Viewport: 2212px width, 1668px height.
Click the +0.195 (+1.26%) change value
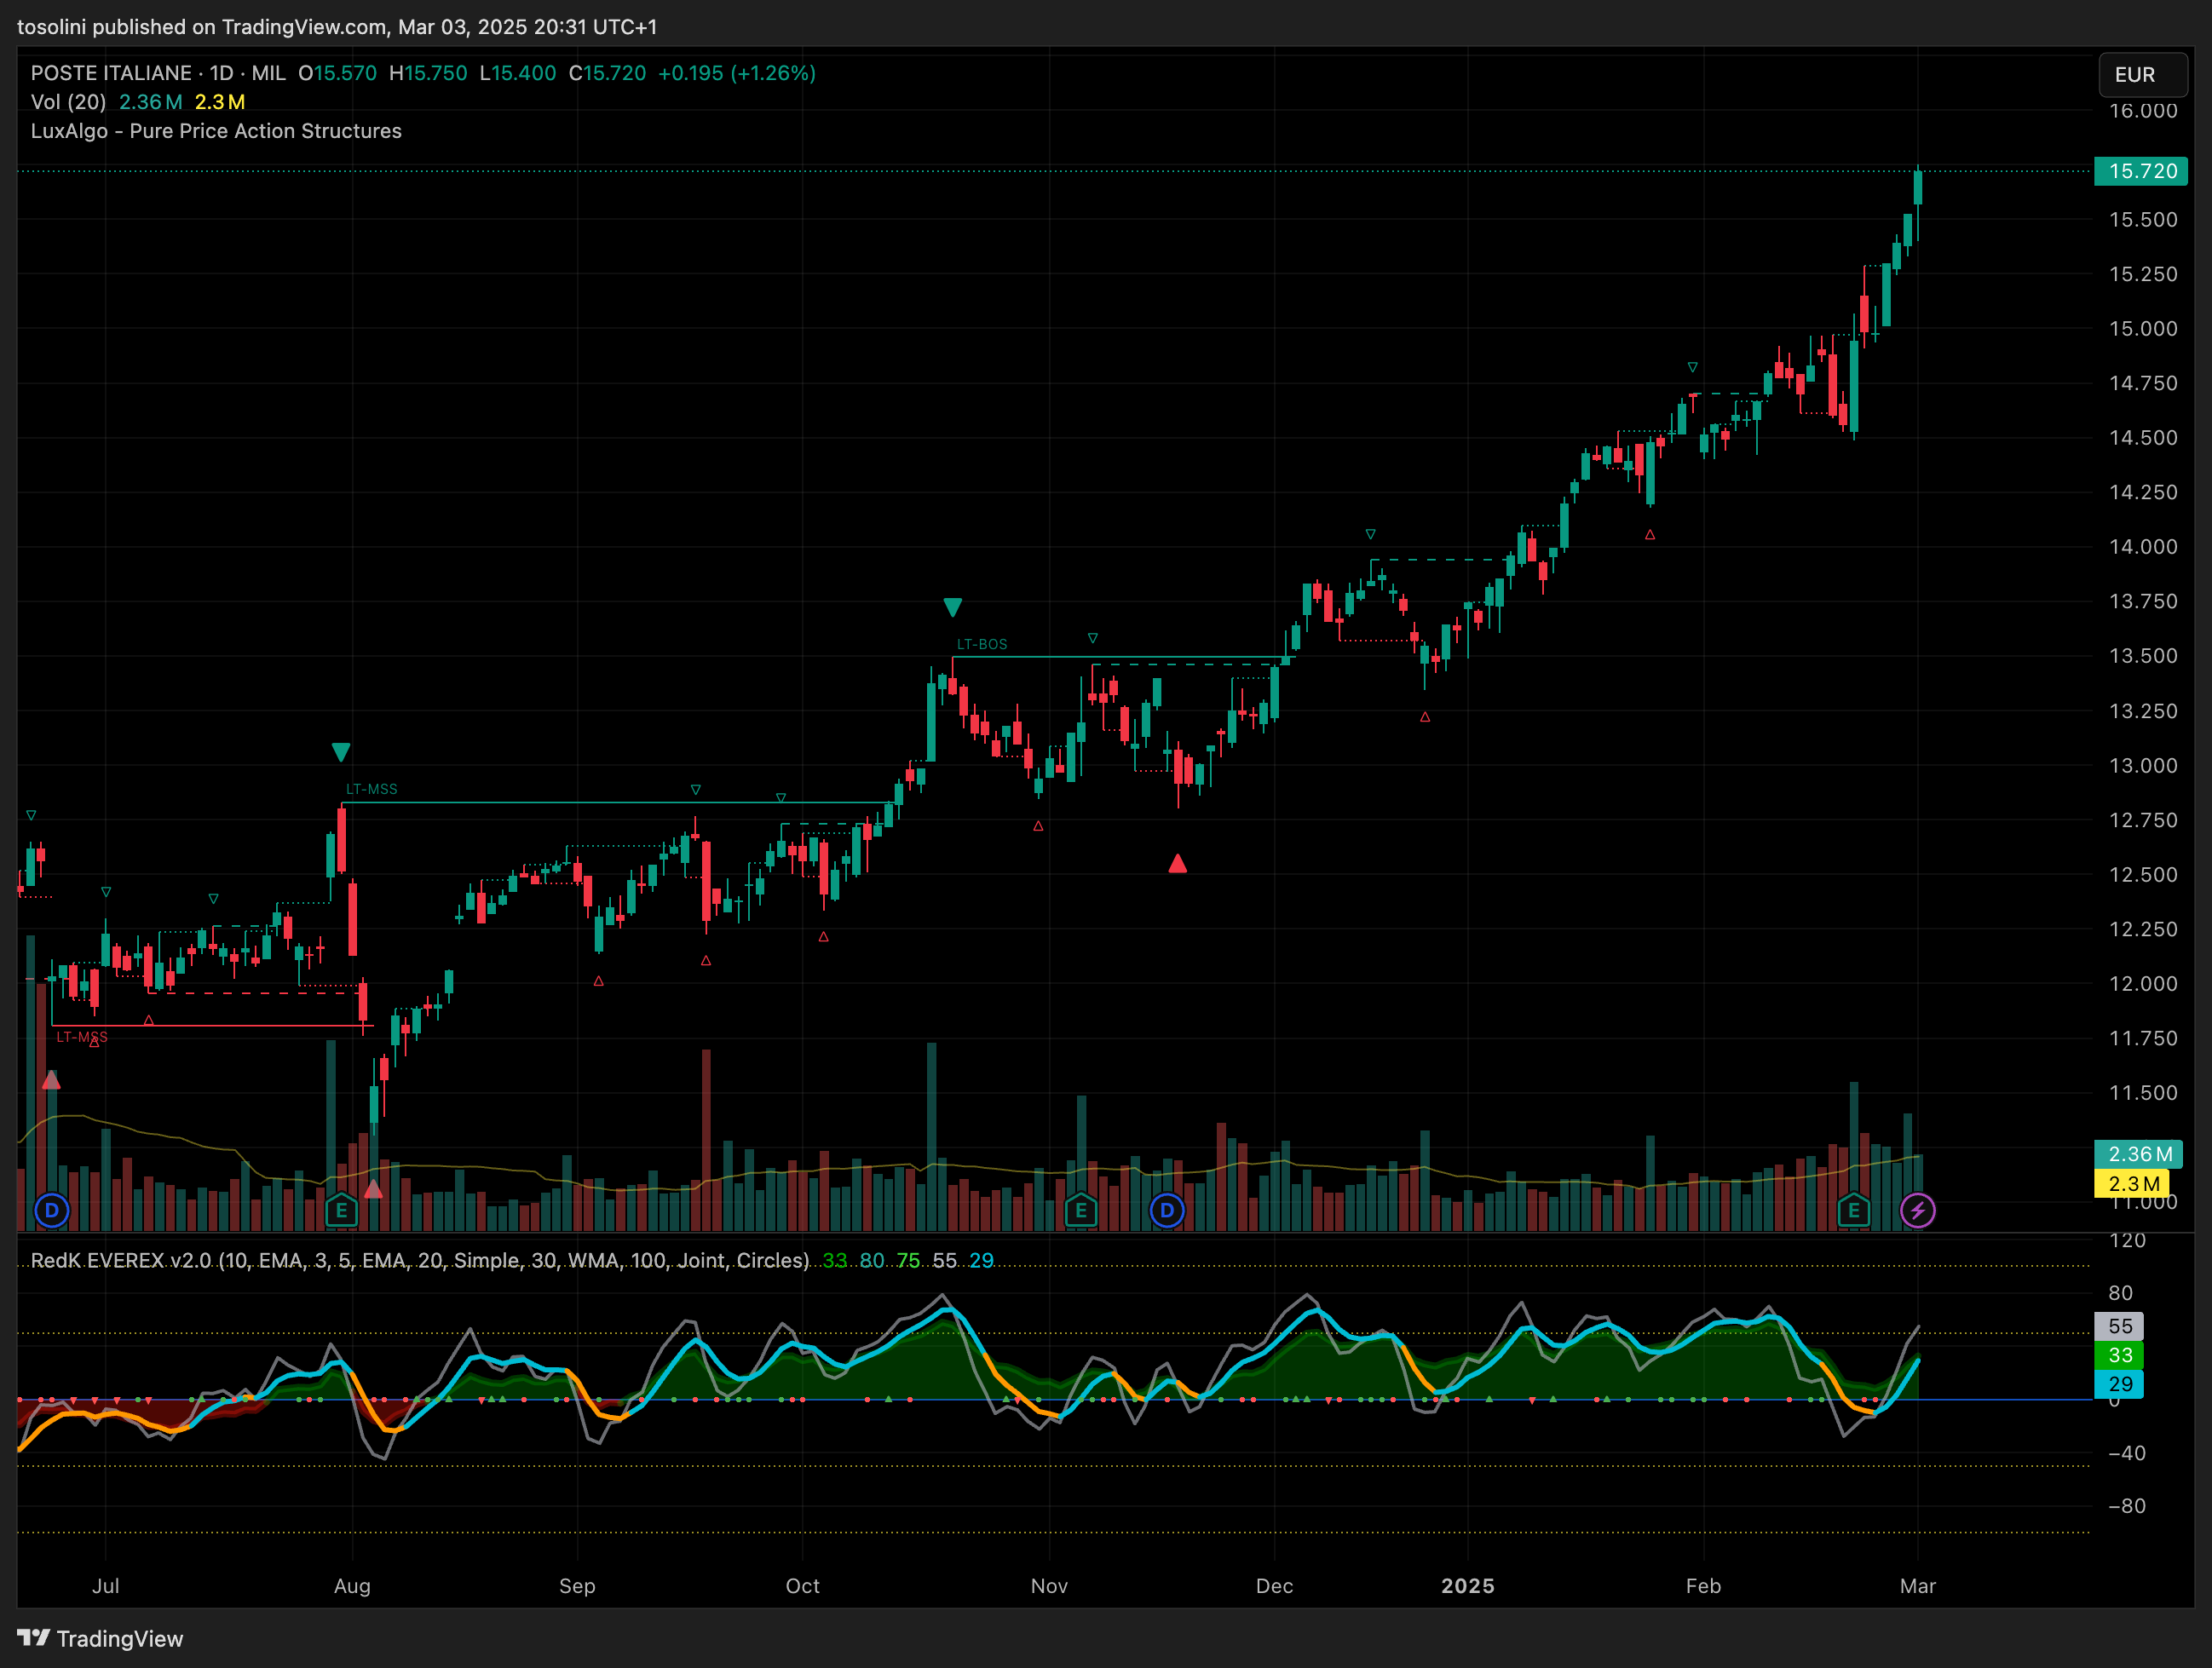[x=737, y=73]
